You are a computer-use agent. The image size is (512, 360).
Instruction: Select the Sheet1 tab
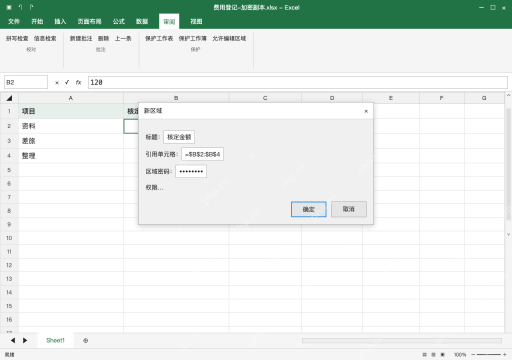[x=55, y=340]
